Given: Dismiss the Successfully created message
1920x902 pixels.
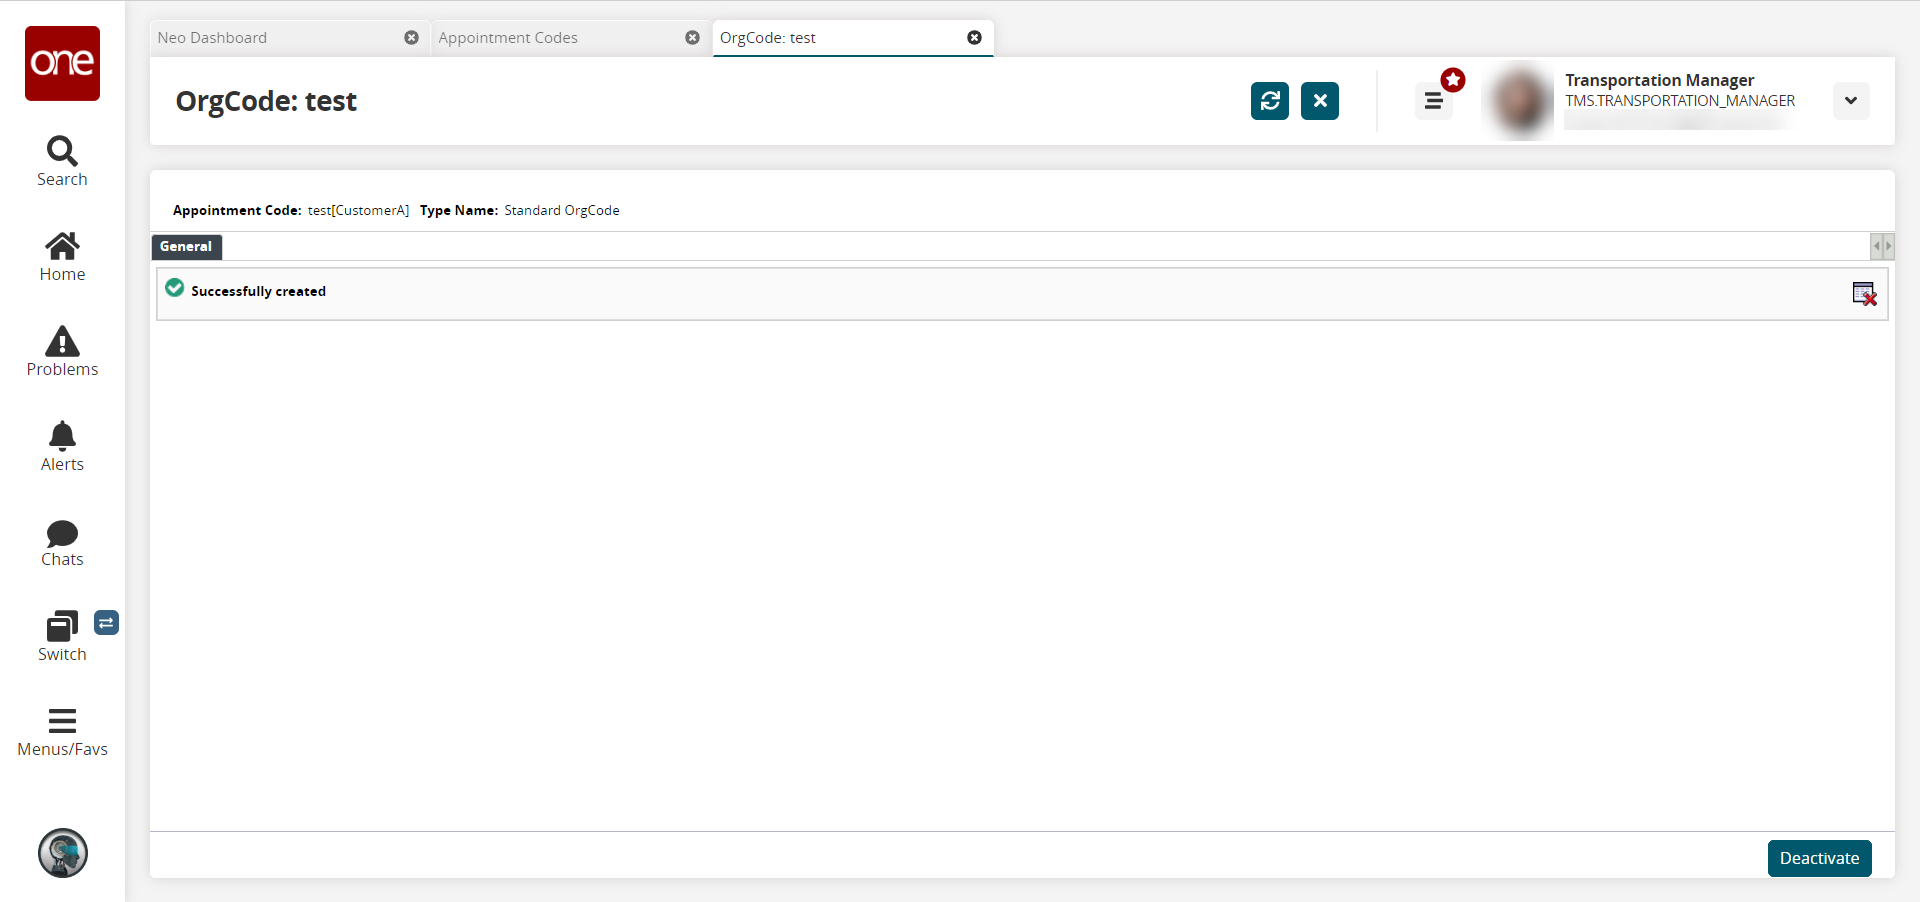Looking at the screenshot, I should pos(1864,294).
